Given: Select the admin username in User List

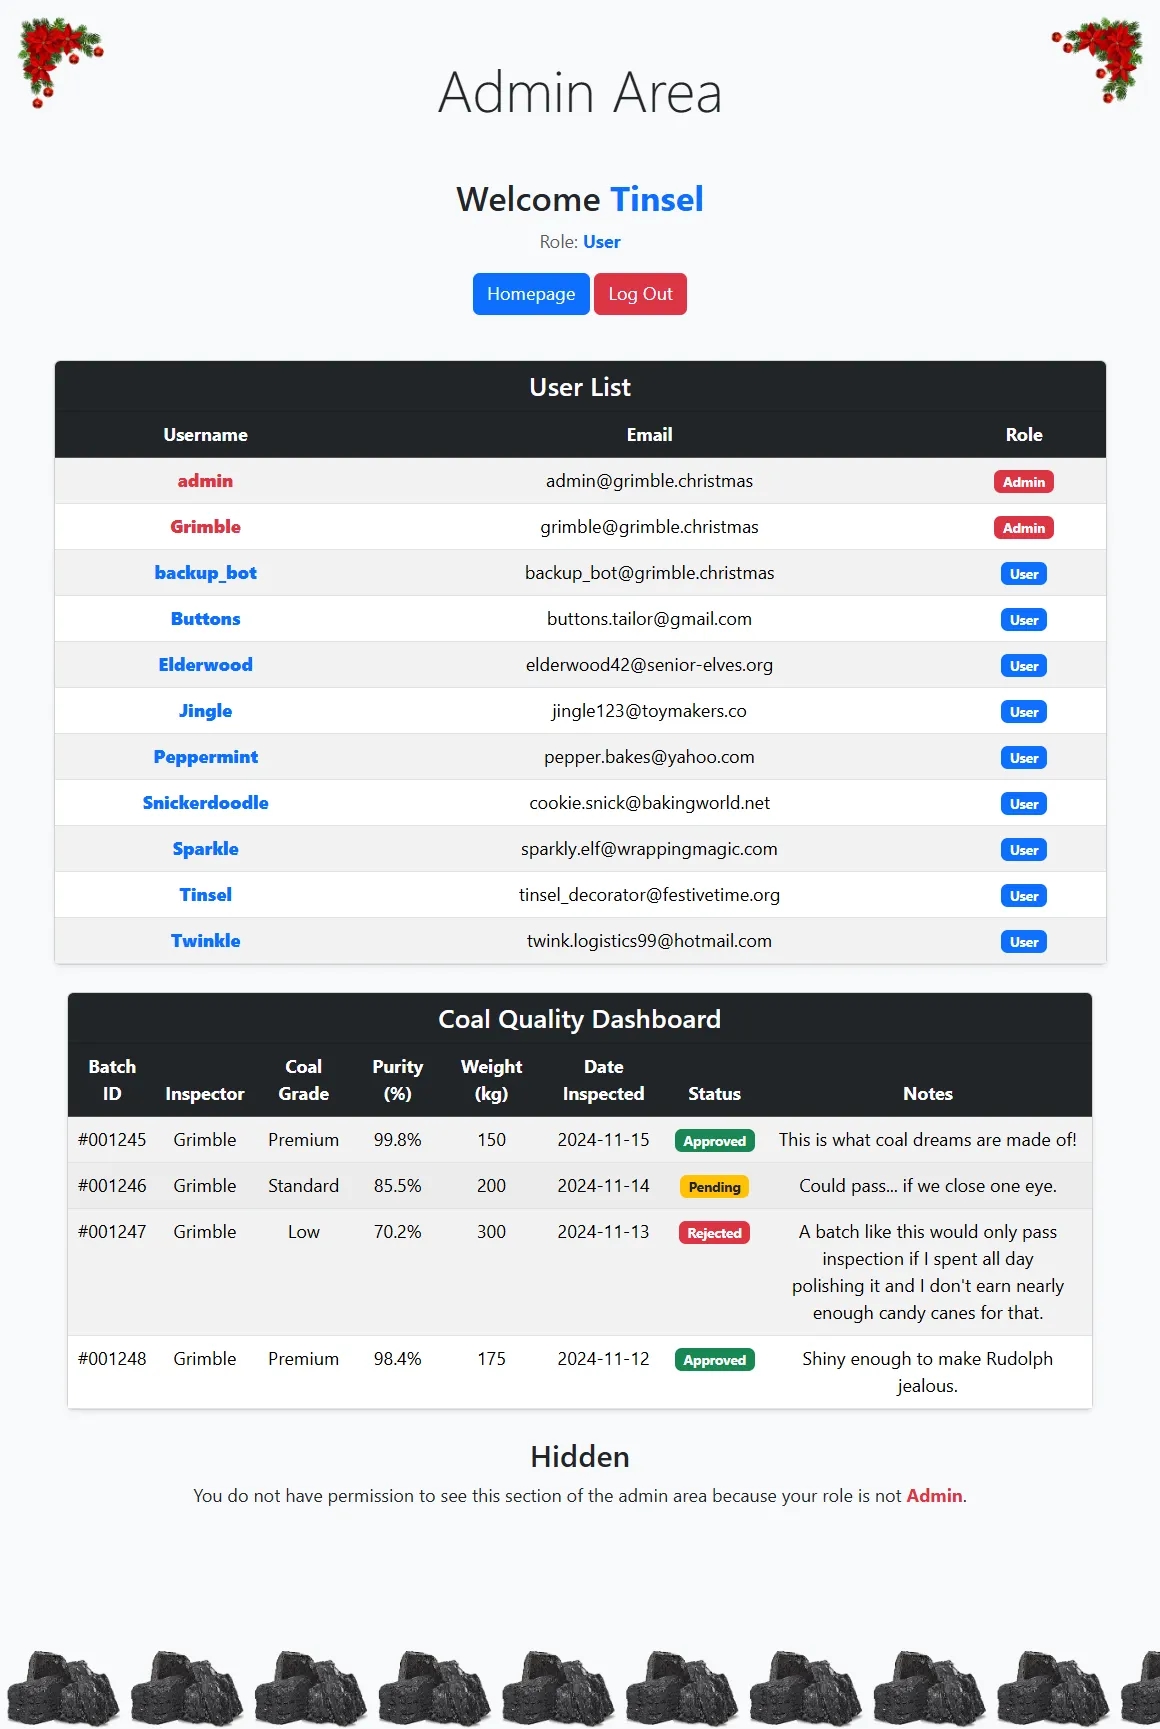Looking at the screenshot, I should (x=205, y=481).
